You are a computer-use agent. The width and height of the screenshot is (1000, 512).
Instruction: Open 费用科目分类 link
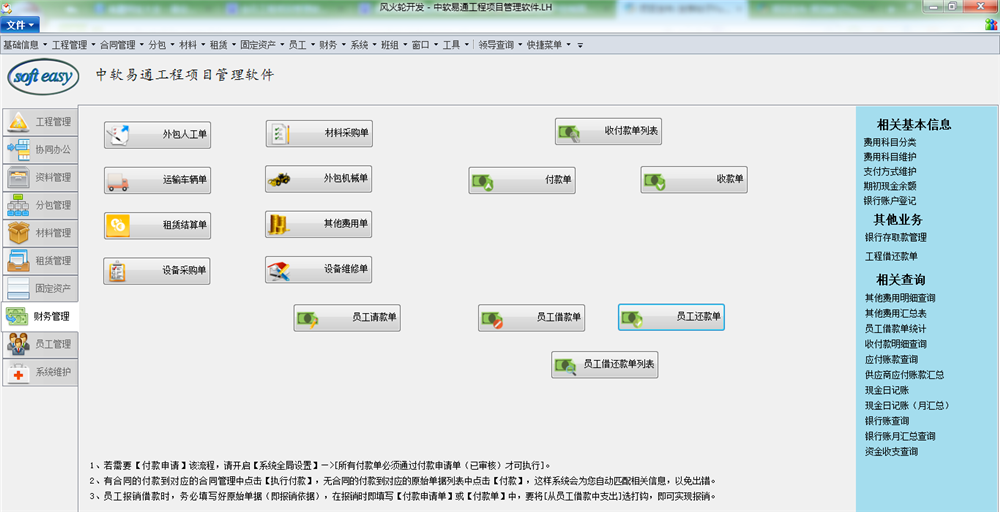tap(890, 142)
